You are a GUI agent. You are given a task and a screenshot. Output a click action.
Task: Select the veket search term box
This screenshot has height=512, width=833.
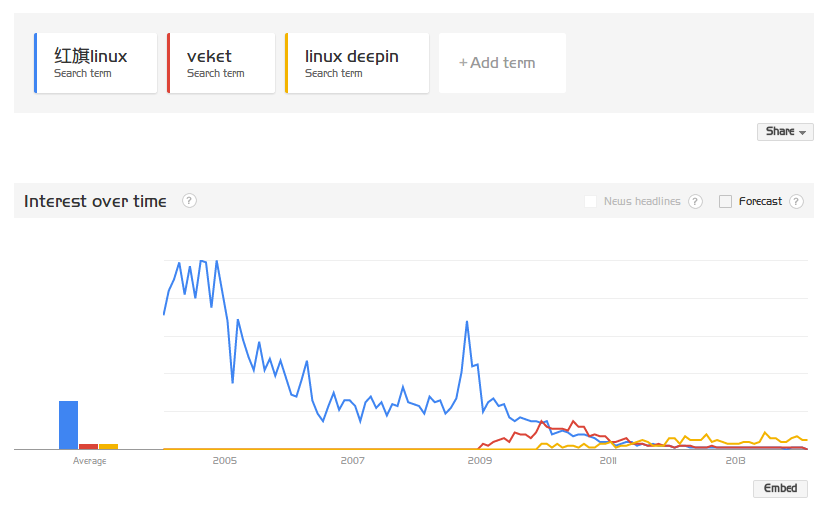221,63
